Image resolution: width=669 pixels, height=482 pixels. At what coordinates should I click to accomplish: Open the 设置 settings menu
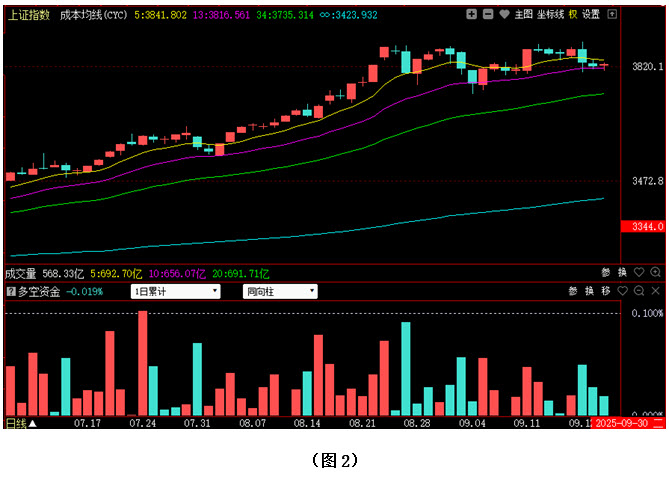[591, 15]
